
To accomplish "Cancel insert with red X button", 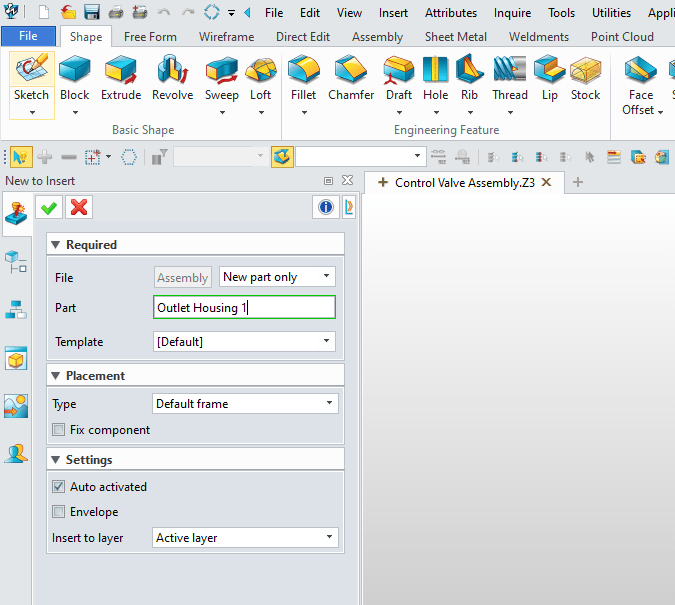I will 79,207.
